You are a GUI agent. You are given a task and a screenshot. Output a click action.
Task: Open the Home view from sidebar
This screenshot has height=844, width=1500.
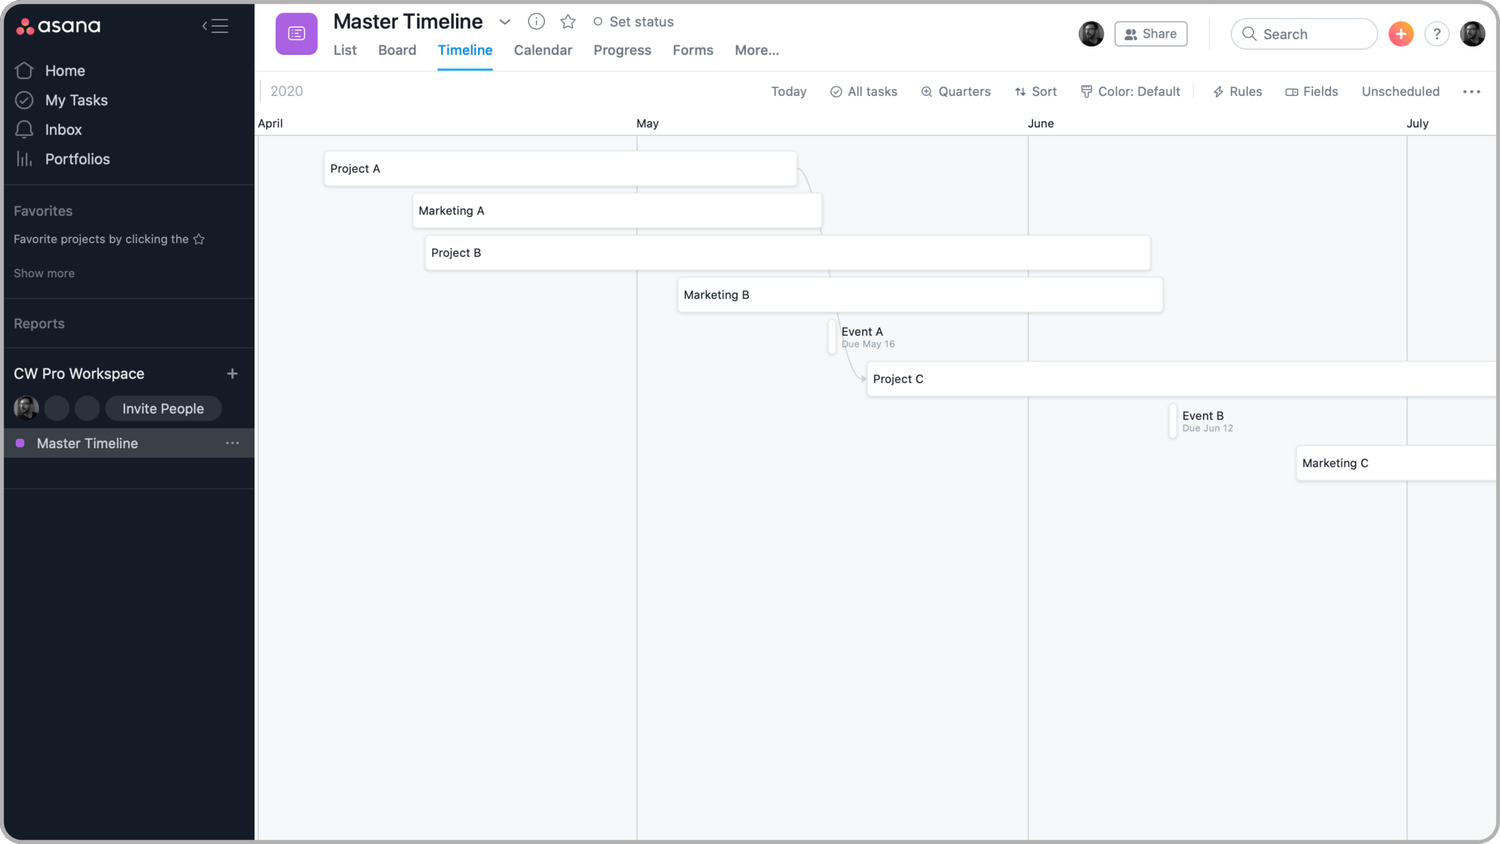point(65,70)
